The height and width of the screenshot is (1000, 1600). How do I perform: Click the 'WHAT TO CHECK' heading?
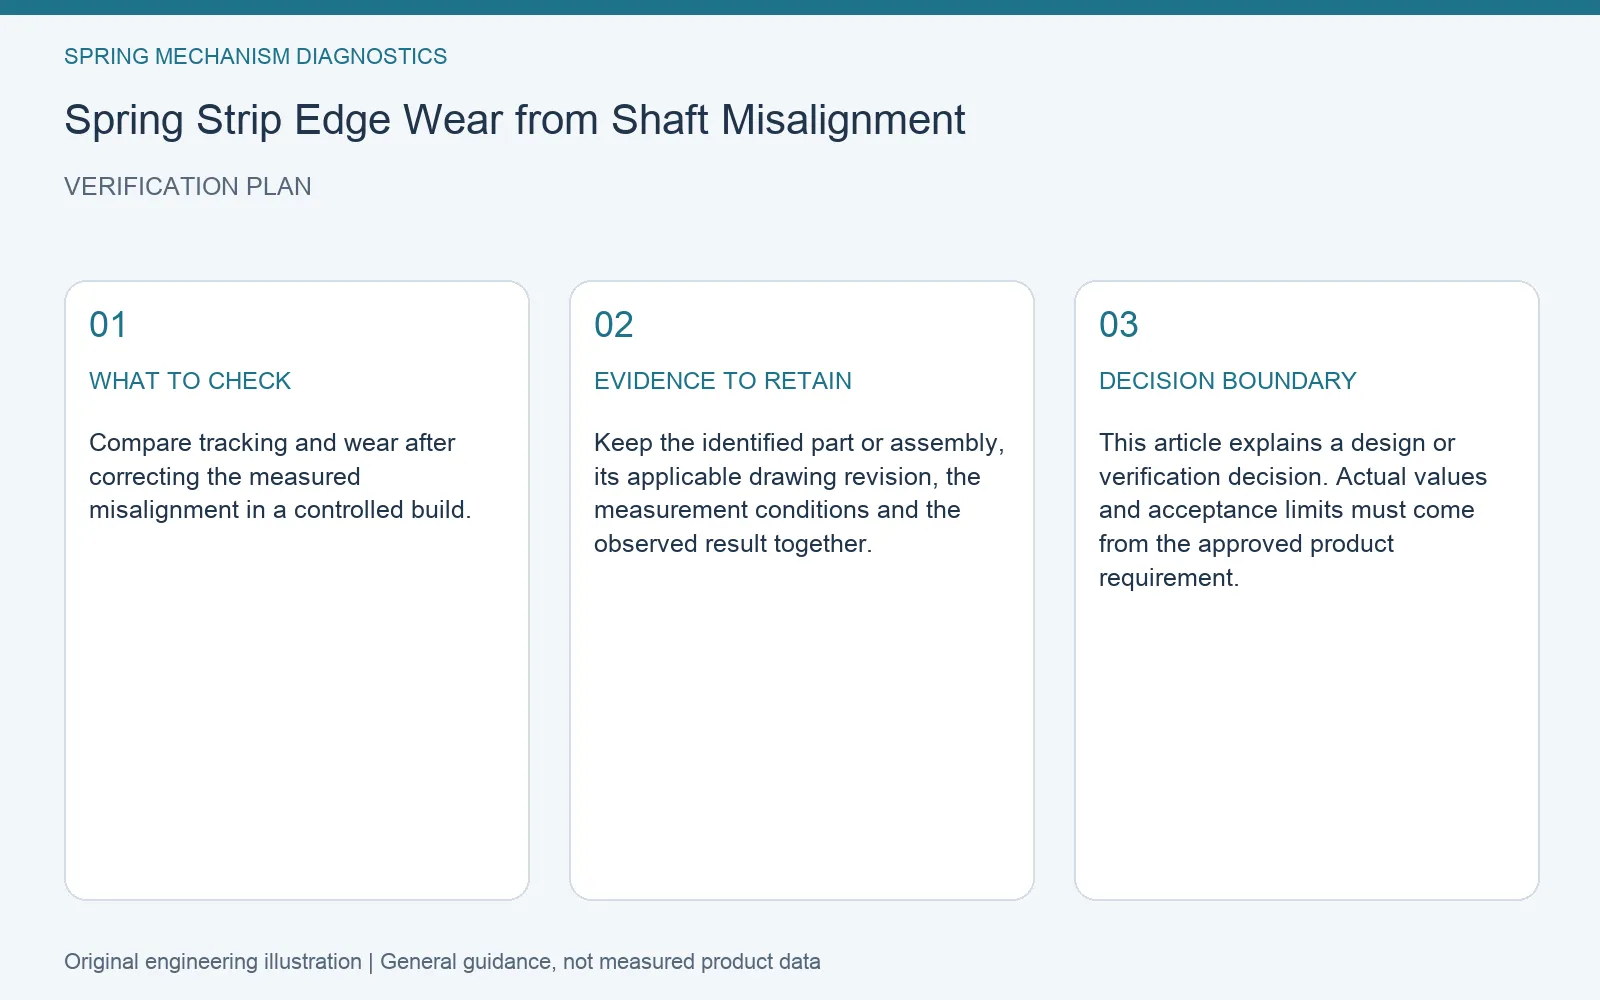coord(190,381)
